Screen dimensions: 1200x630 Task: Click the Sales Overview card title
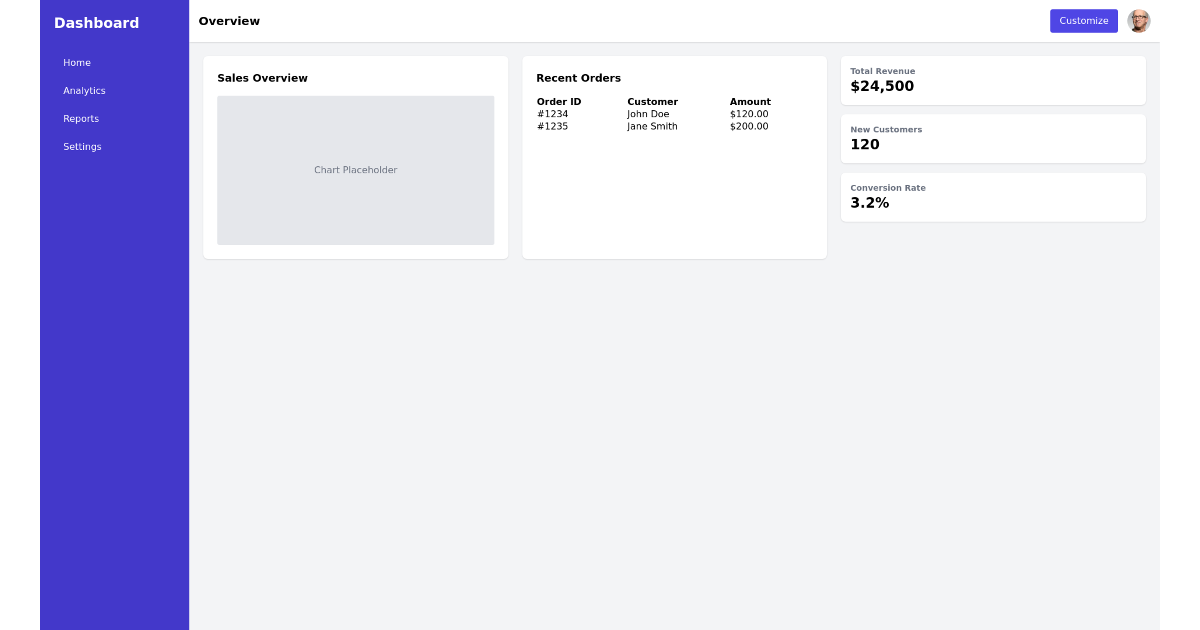262,77
